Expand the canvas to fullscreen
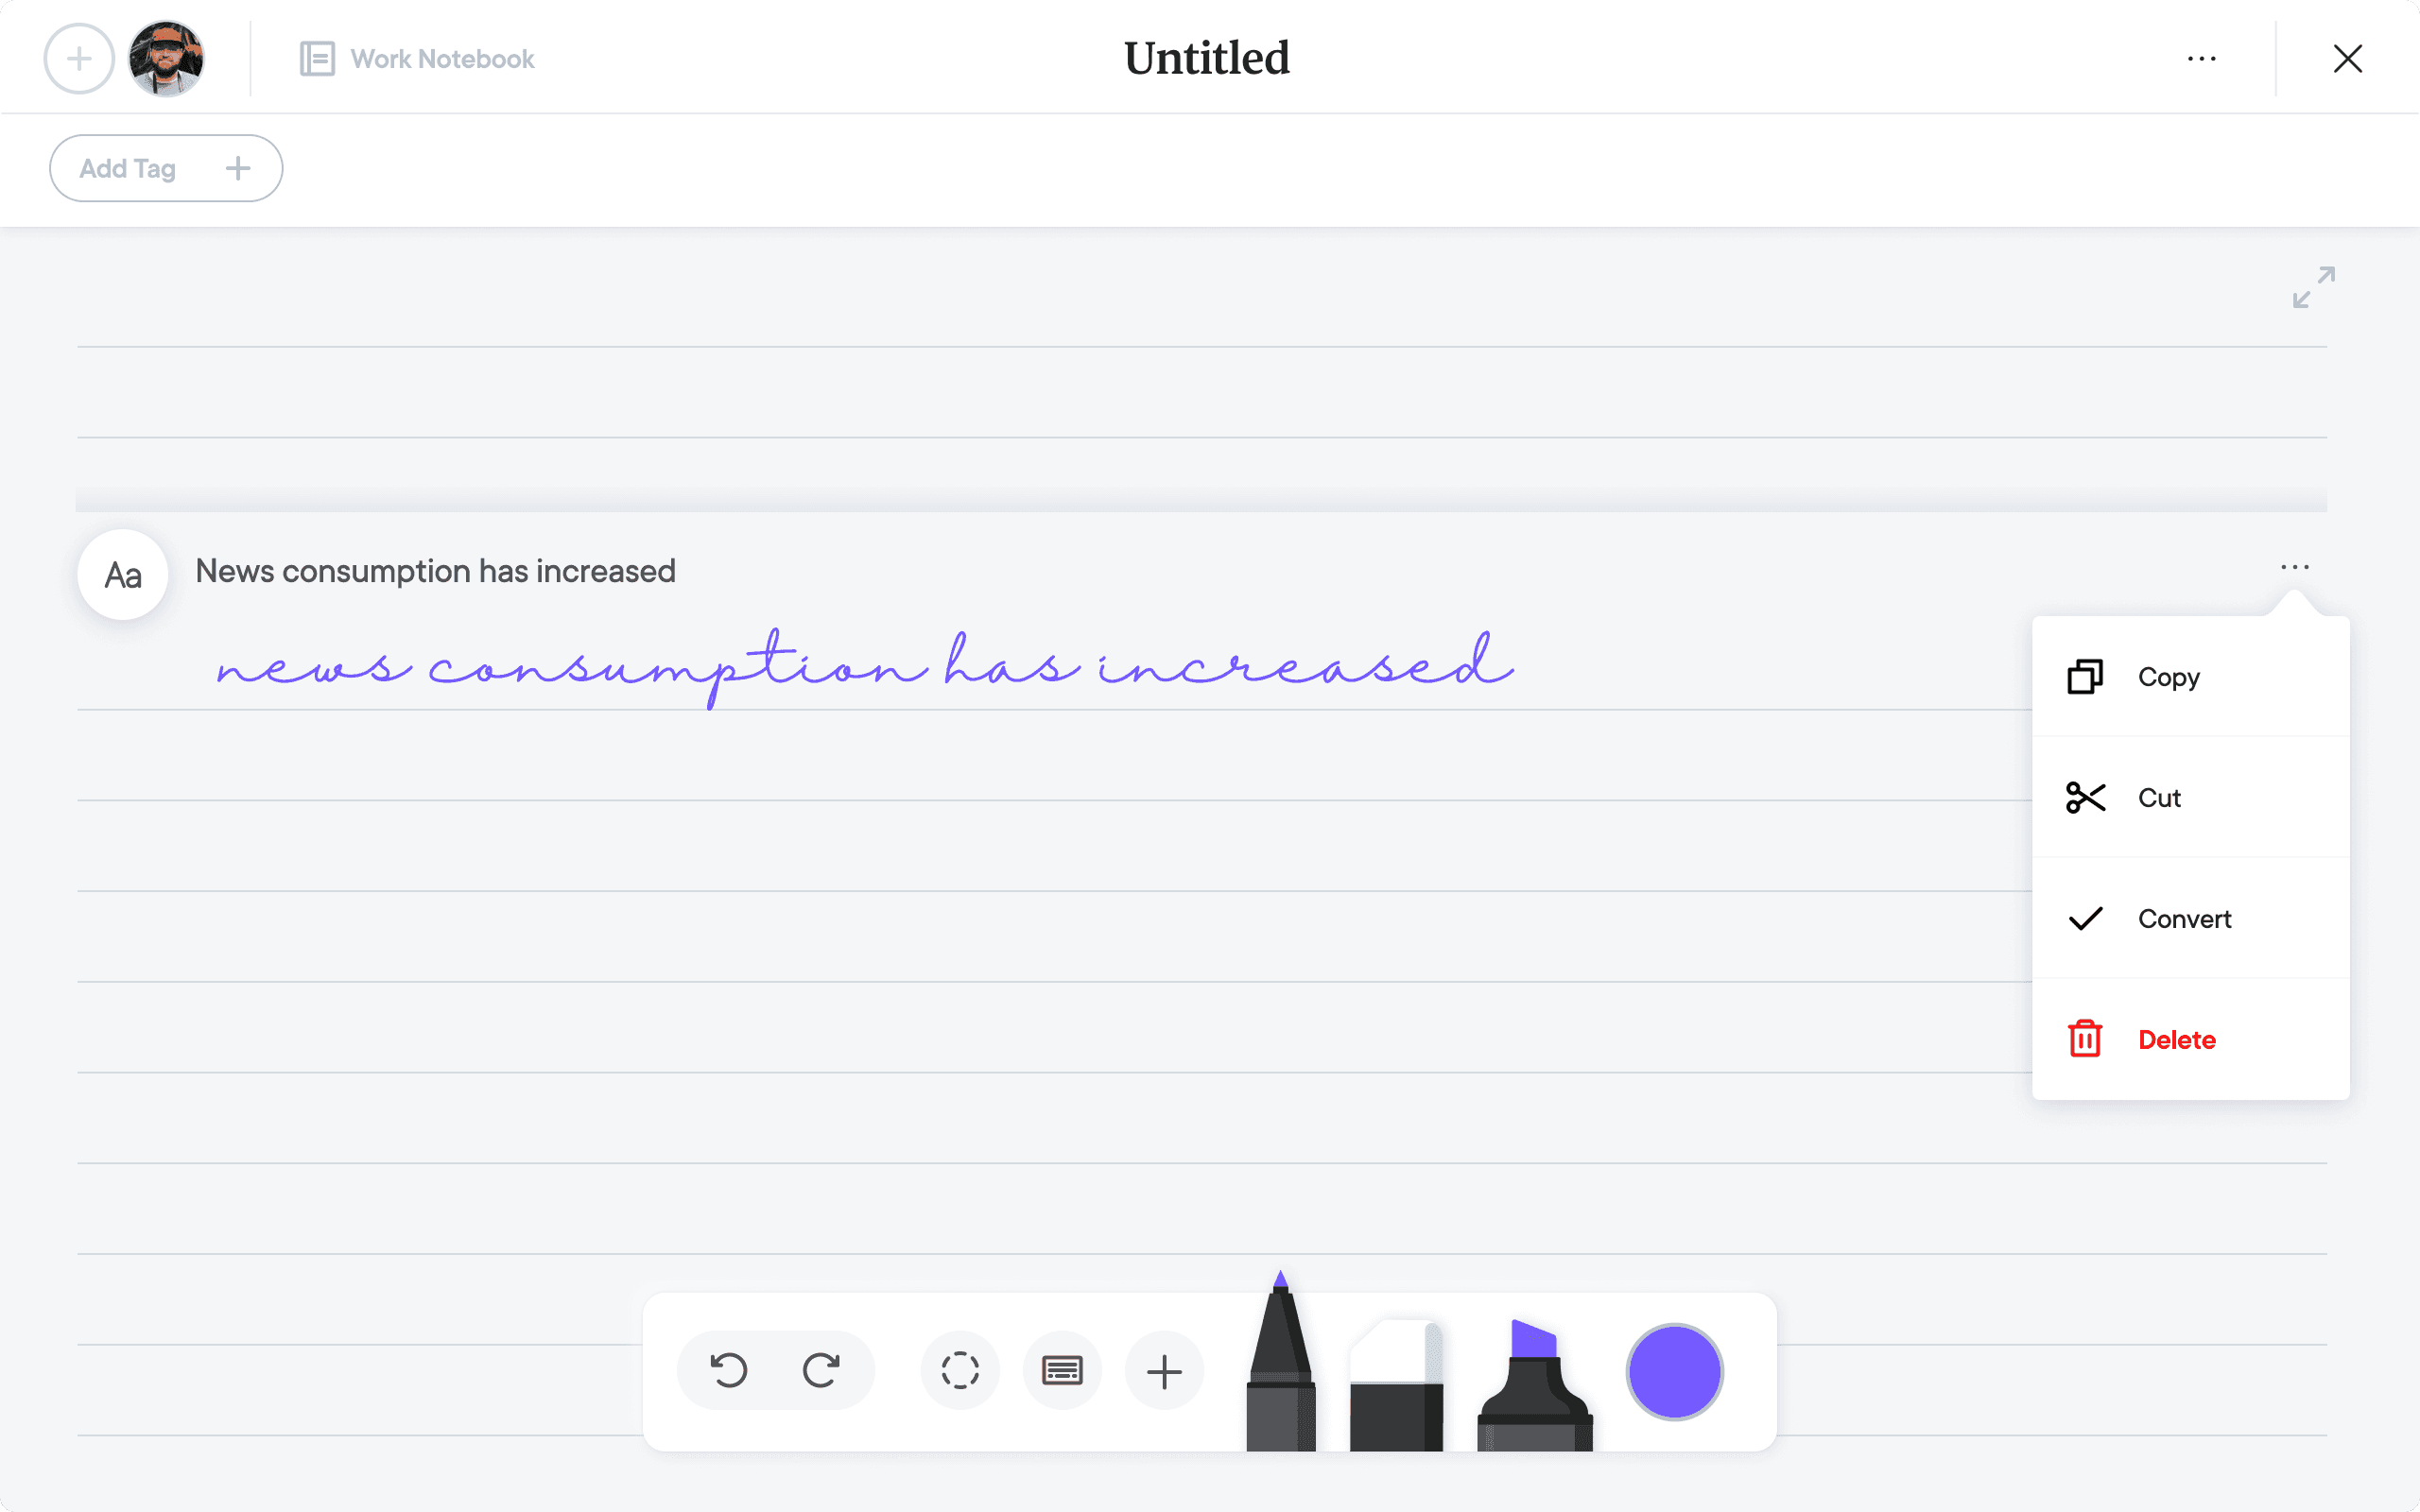Viewport: 2420px width, 1512px height. click(x=2314, y=287)
